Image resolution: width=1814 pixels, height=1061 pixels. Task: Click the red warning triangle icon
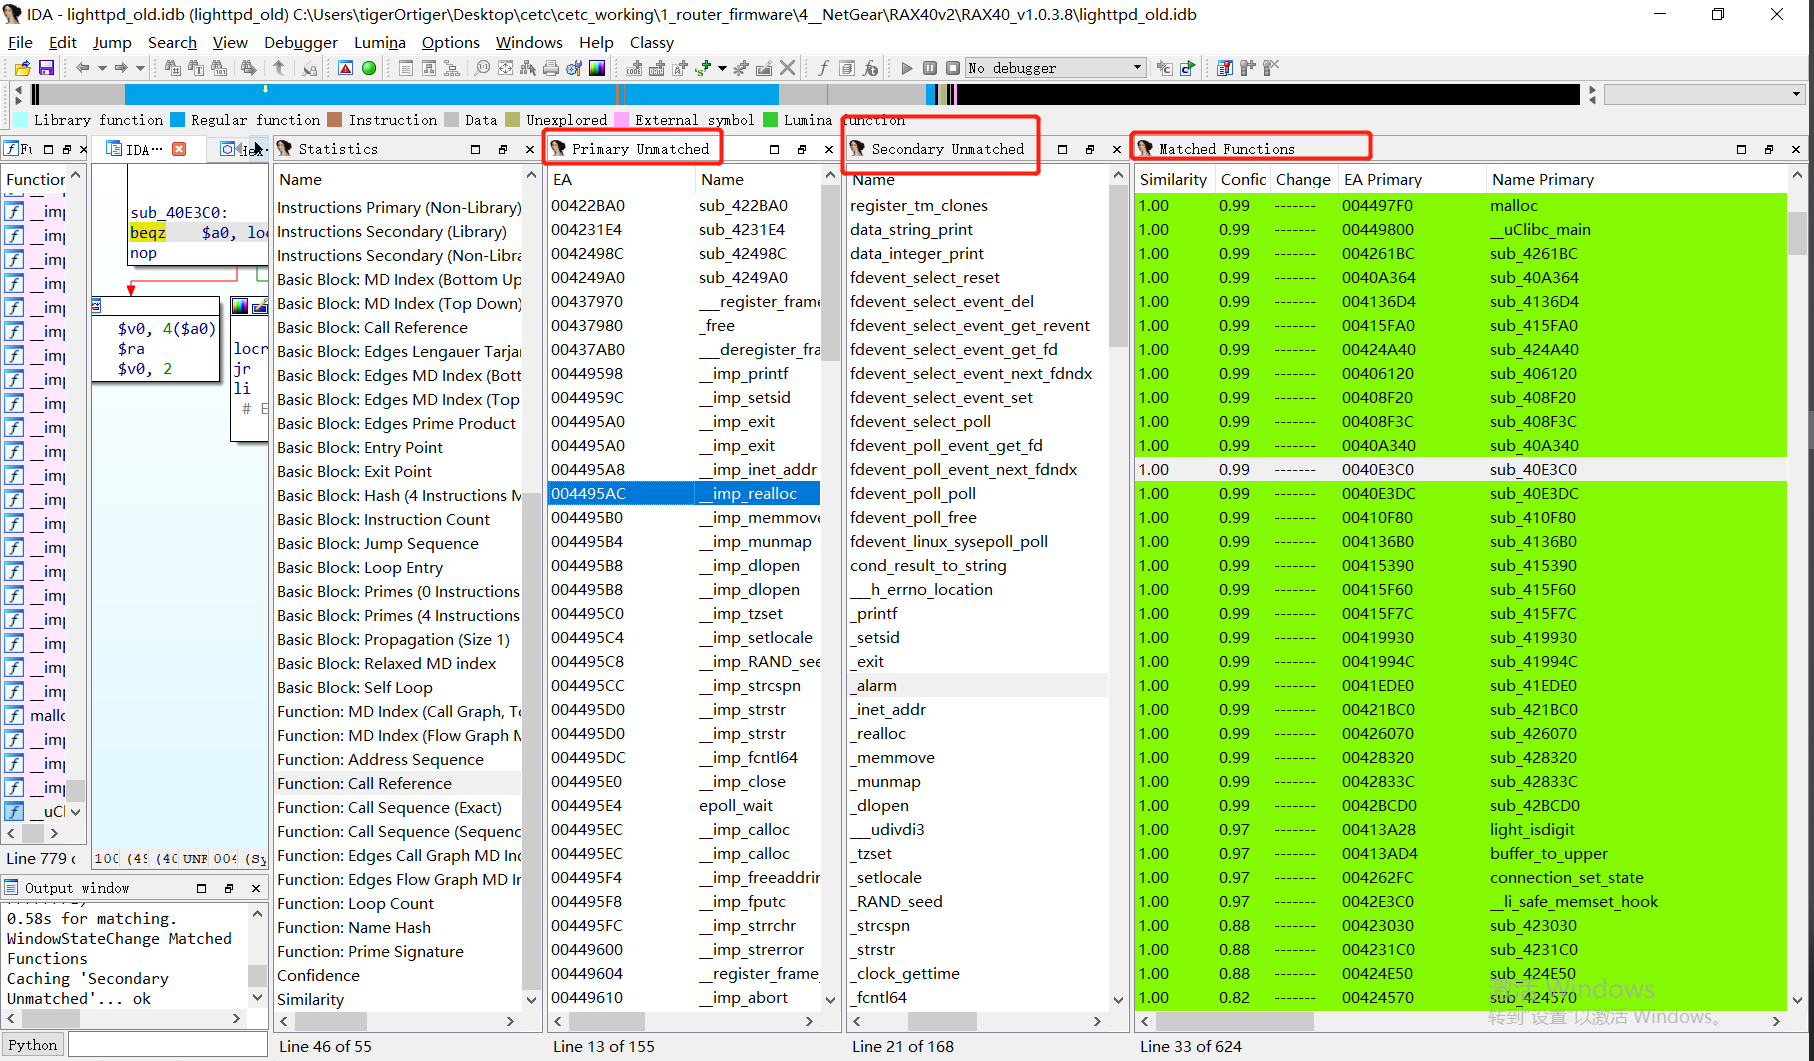click(345, 68)
